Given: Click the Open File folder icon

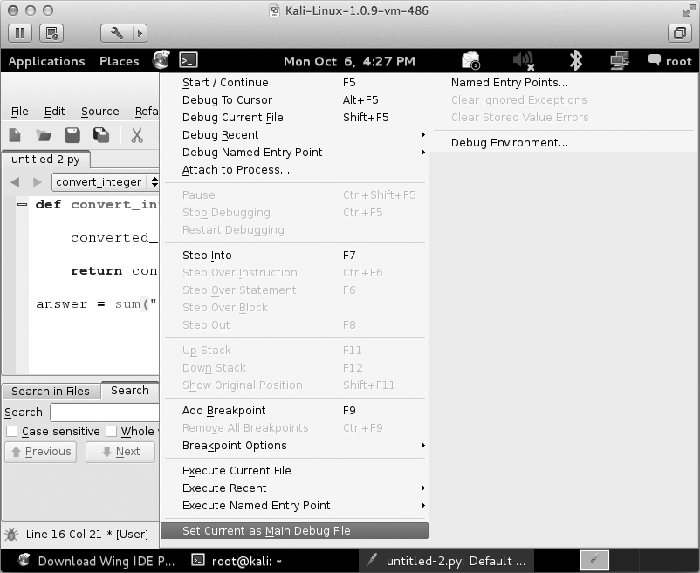Looking at the screenshot, I should [44, 135].
